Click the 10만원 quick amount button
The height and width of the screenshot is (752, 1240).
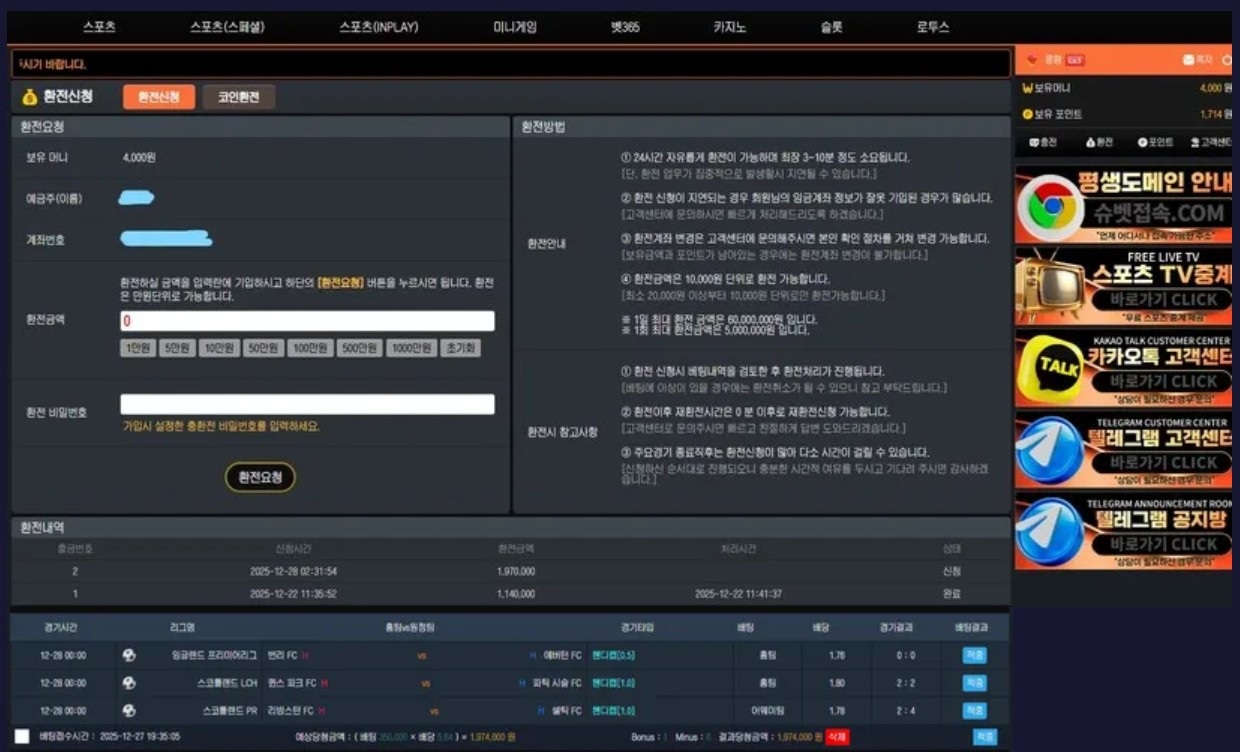(x=218, y=348)
